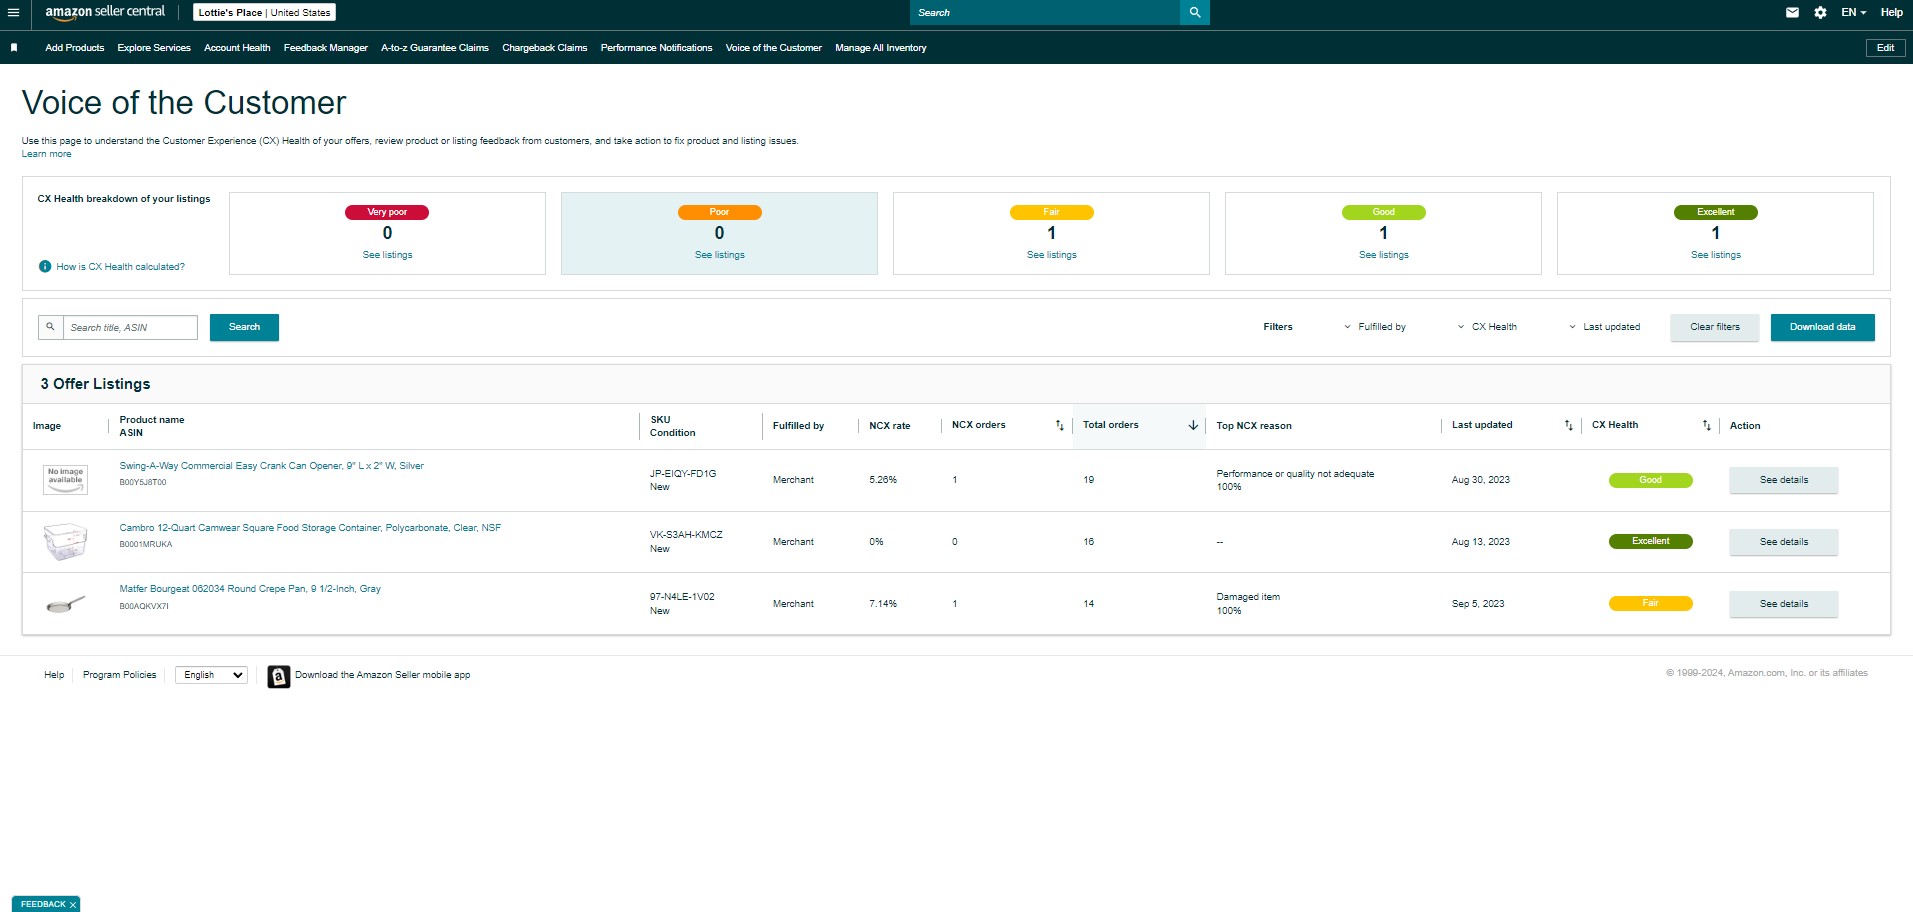
Task: Open Add Products menu item
Action: pyautogui.click(x=75, y=48)
